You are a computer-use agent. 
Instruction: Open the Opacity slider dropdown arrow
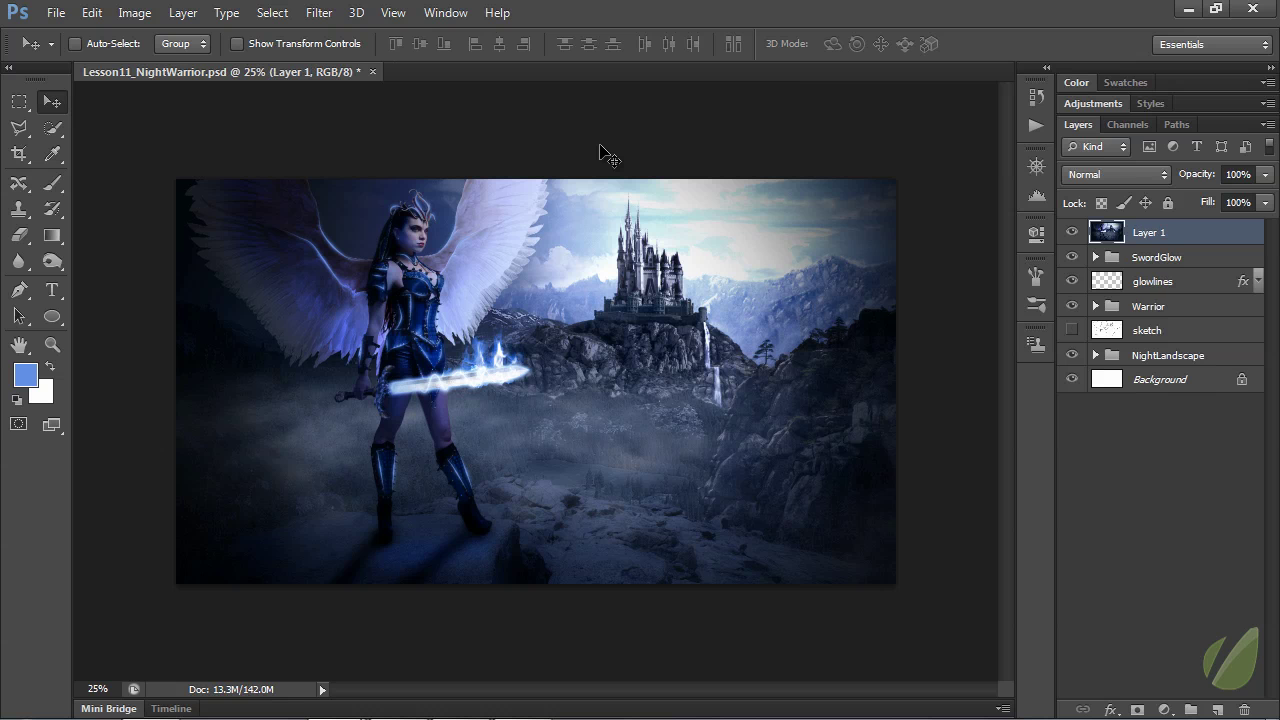click(x=1265, y=175)
